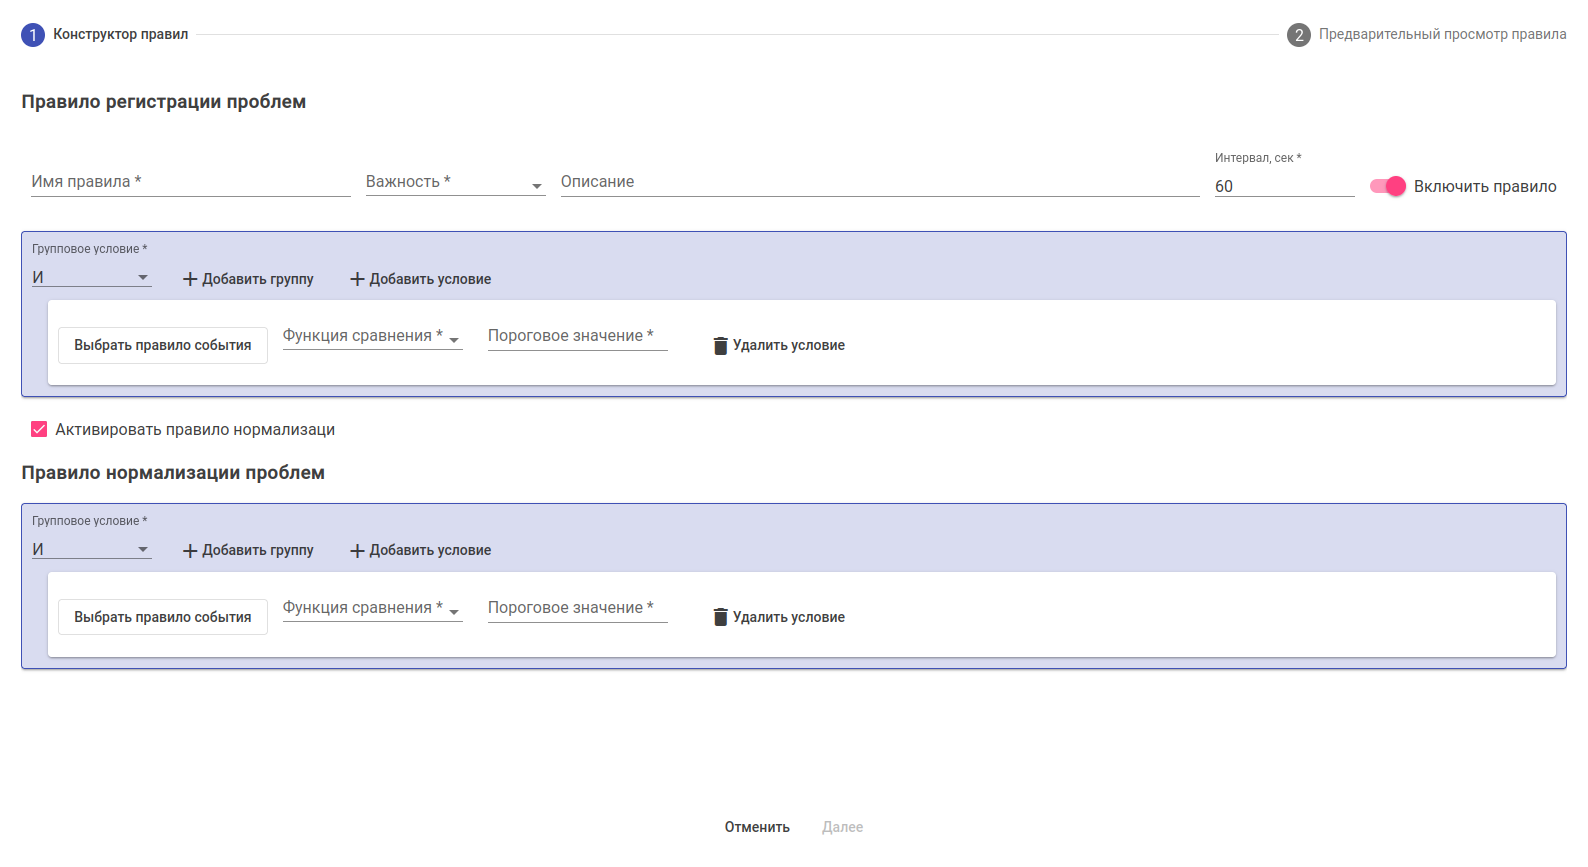Open 'Функция сравнения' dropdown in normalization rule
The height and width of the screenshot is (867, 1588).
coord(372,609)
